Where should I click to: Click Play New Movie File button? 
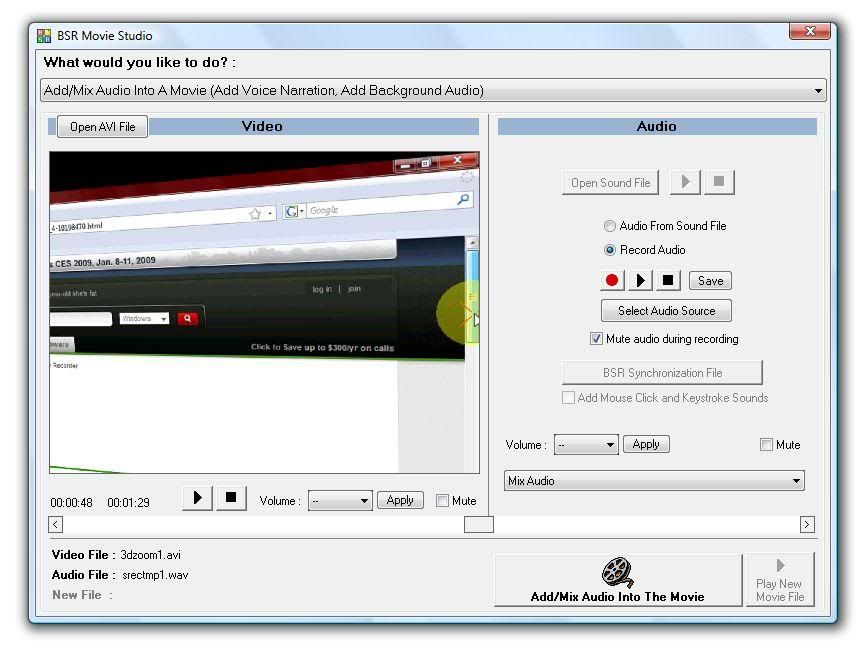[x=780, y=580]
